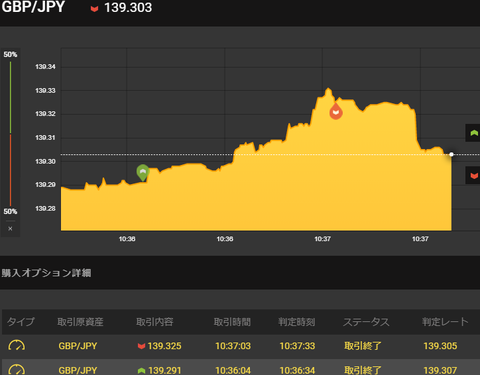480x375 pixels.
Task: Click the 取引内容 column header
Action: [x=155, y=322]
